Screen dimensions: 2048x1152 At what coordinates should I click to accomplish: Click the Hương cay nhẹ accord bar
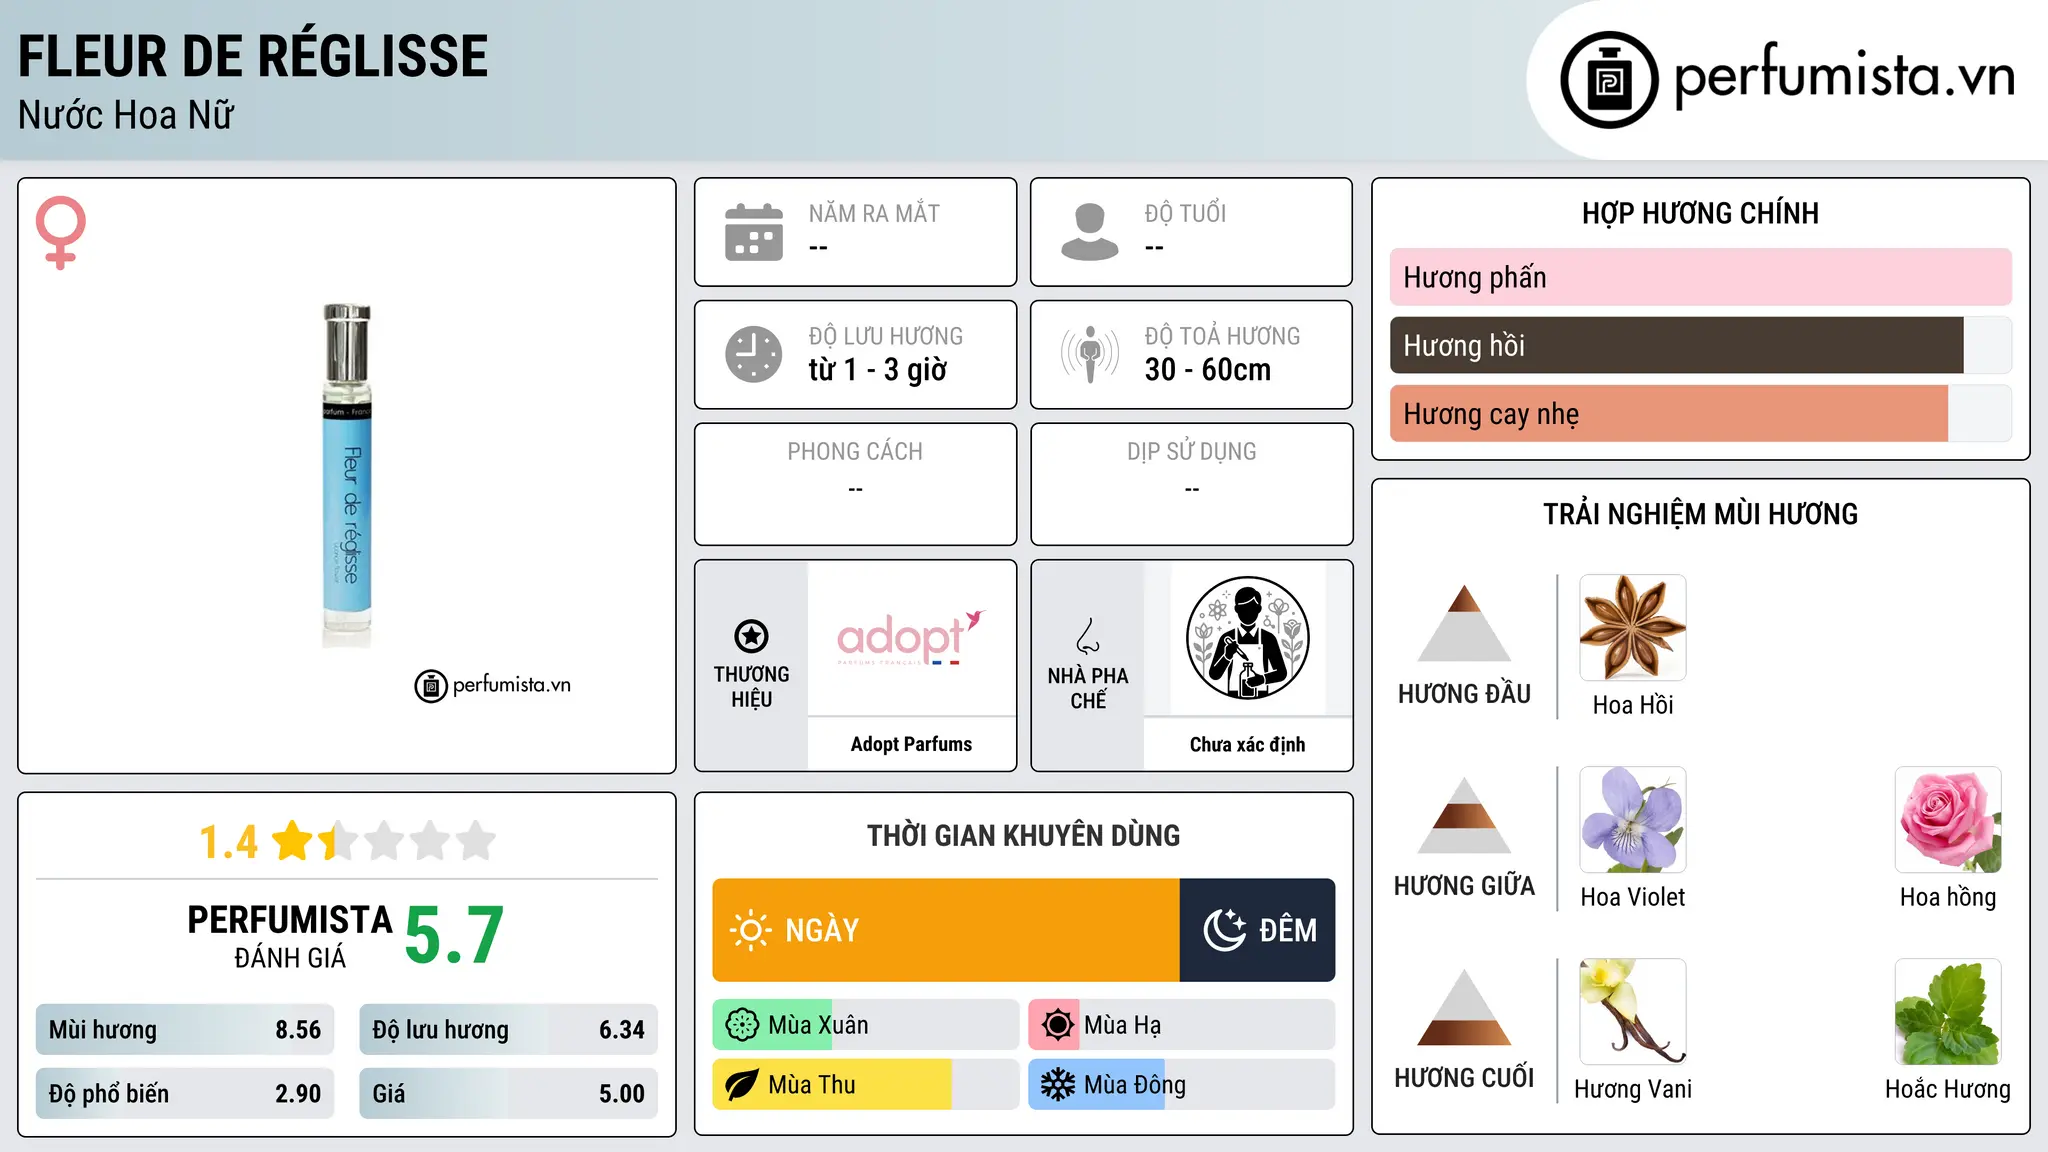pyautogui.click(x=1701, y=413)
